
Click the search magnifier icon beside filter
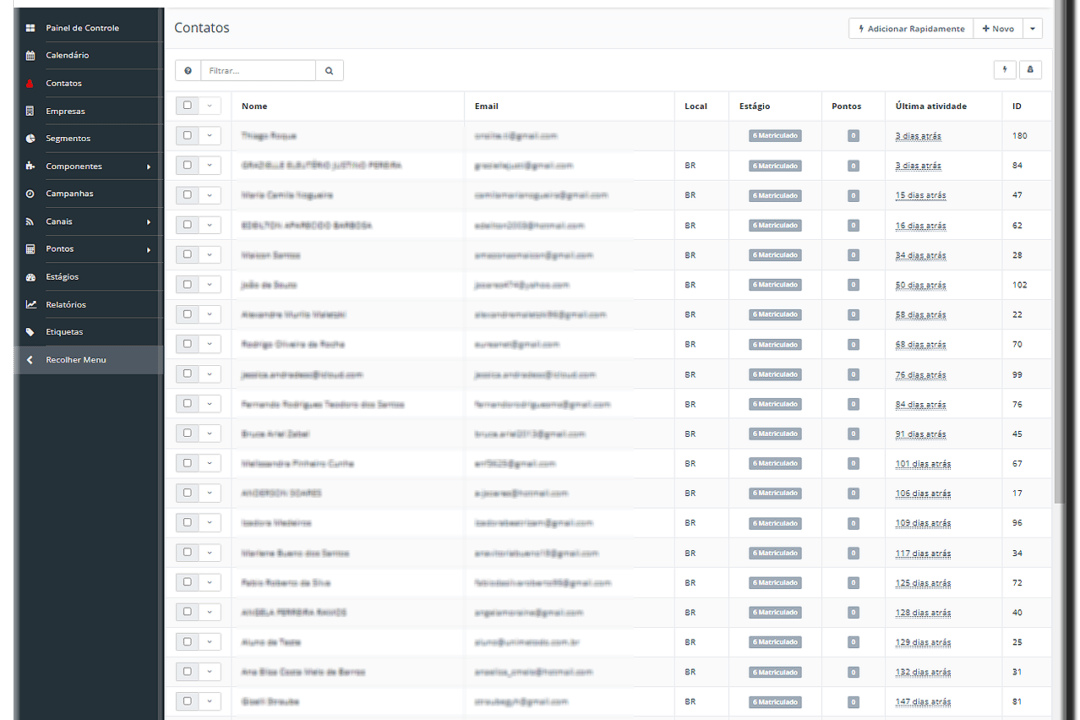coord(329,70)
